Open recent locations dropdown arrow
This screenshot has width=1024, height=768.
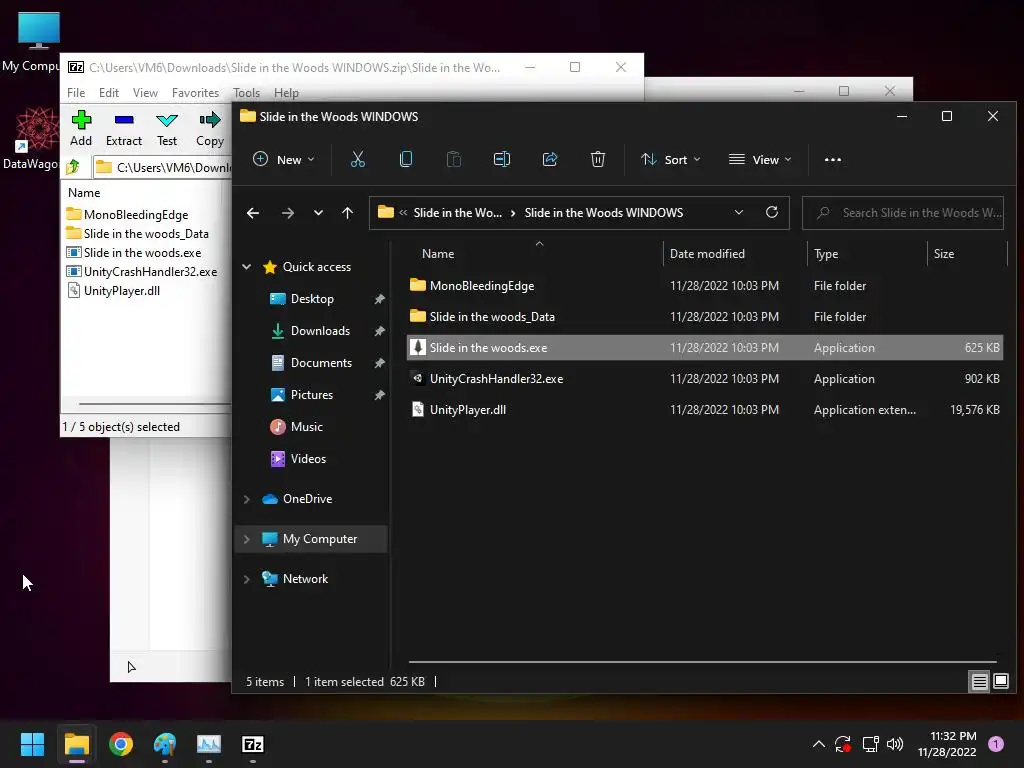point(318,213)
